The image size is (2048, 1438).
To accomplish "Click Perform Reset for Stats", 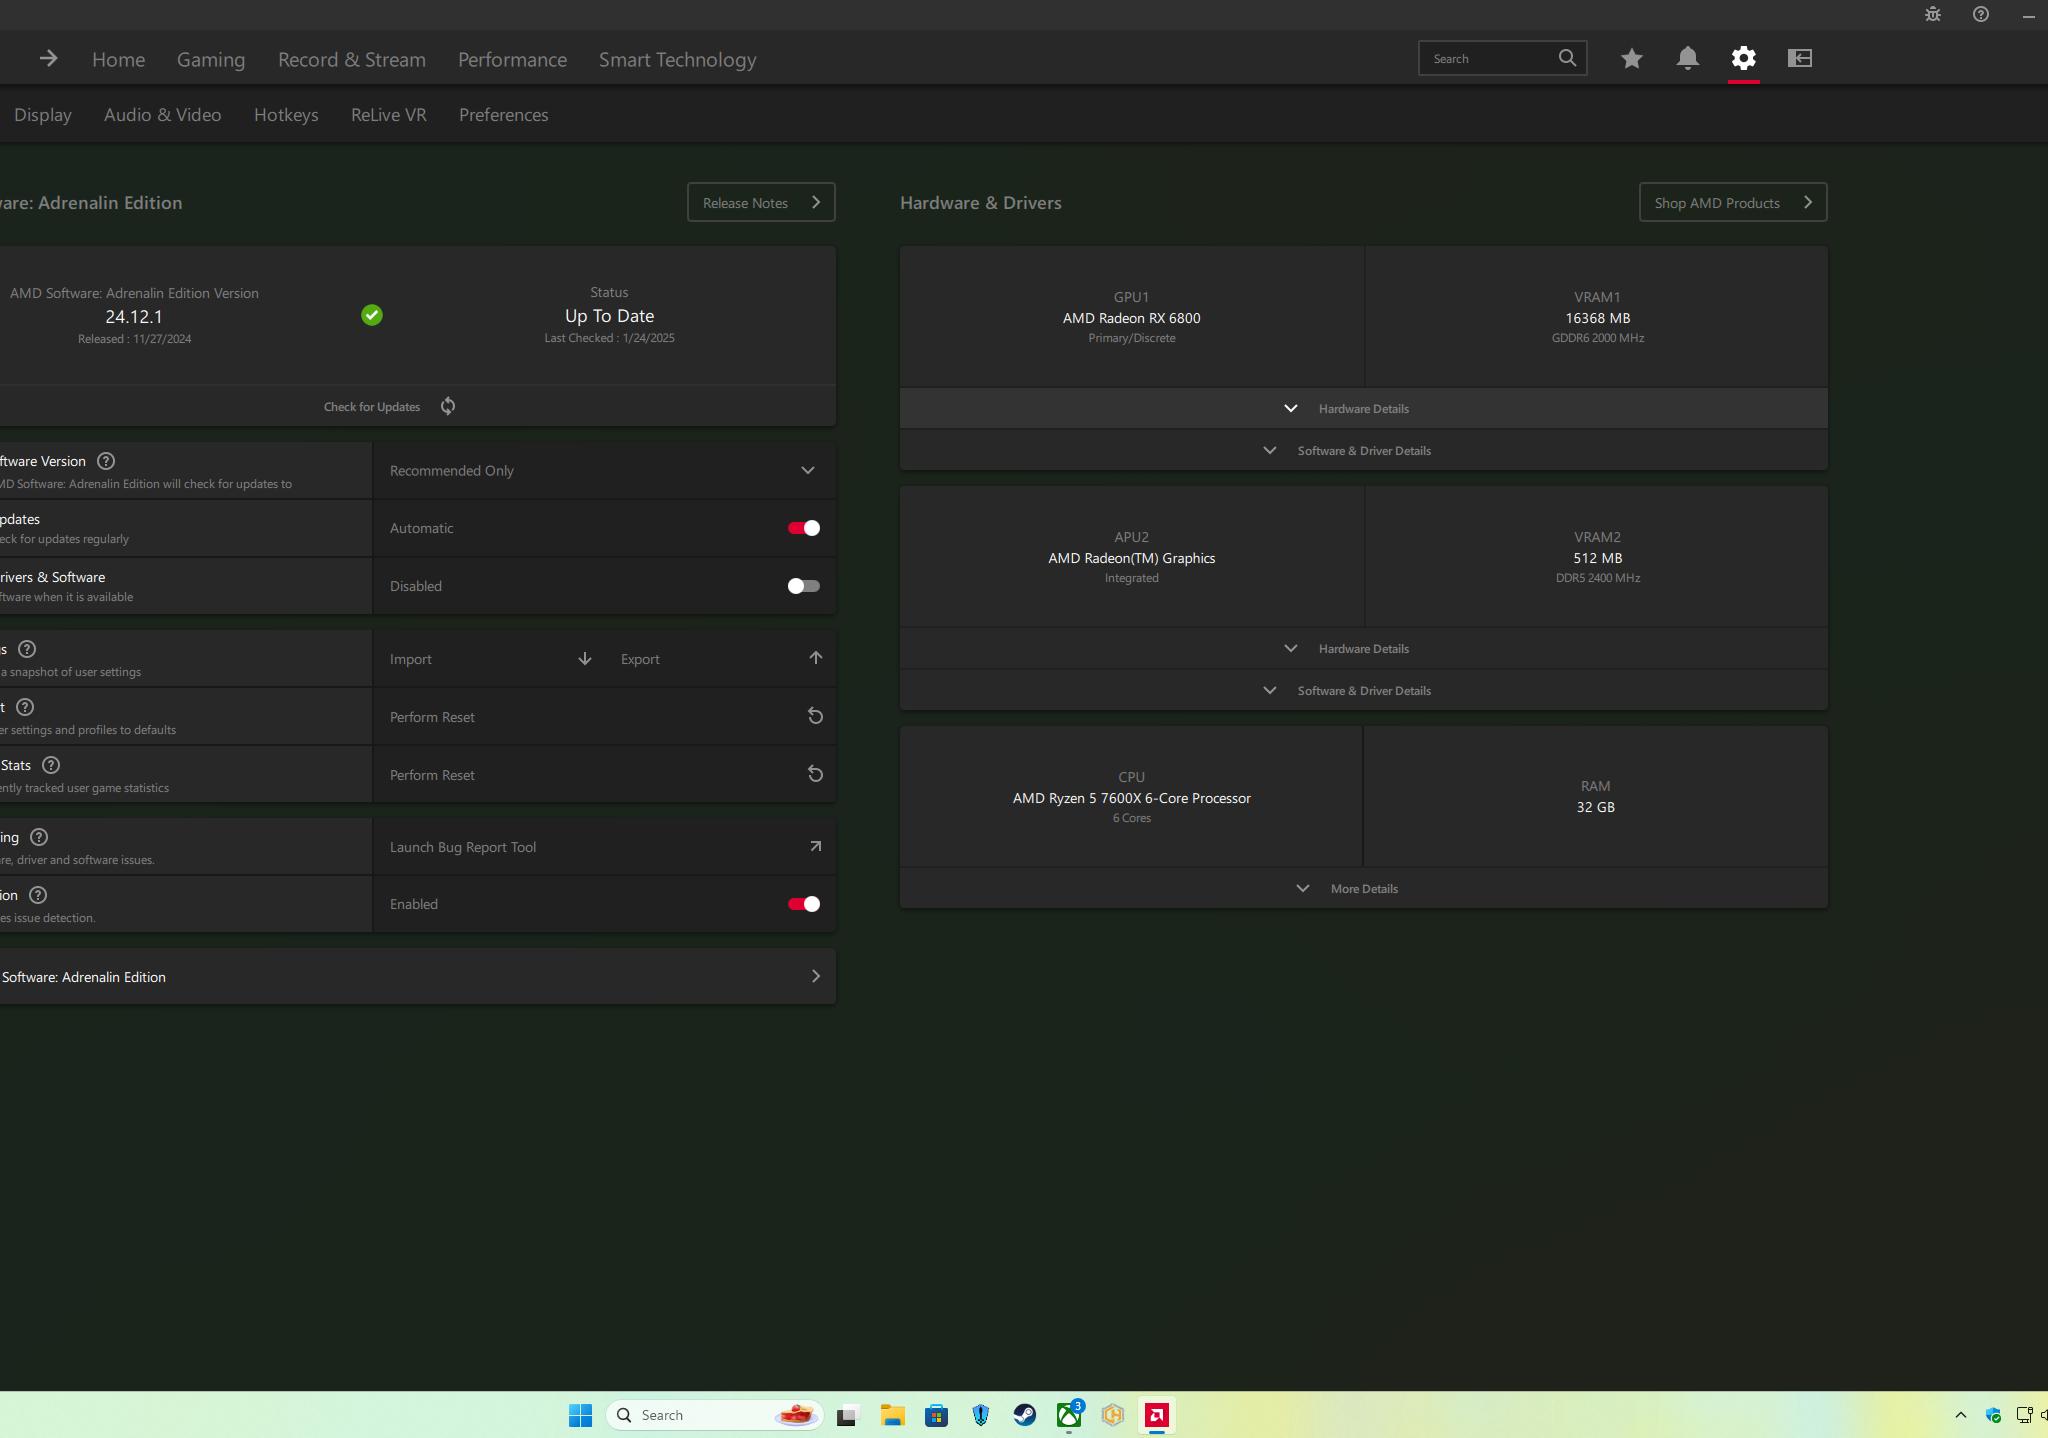I will (x=604, y=775).
